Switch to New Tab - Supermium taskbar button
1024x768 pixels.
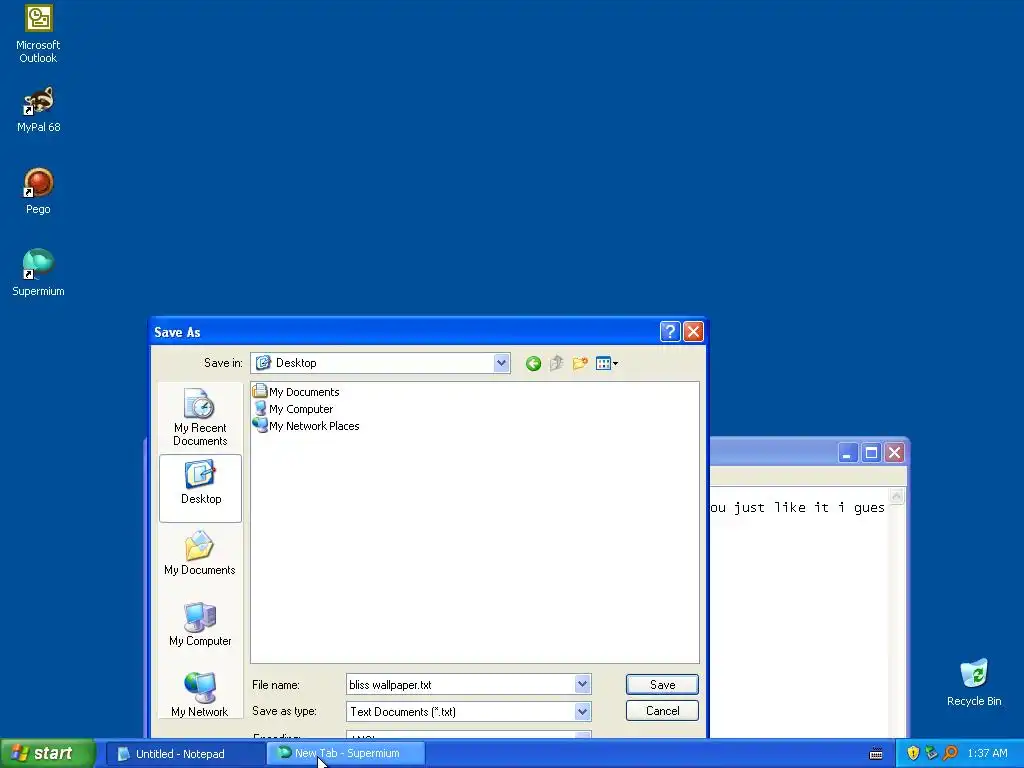point(346,754)
